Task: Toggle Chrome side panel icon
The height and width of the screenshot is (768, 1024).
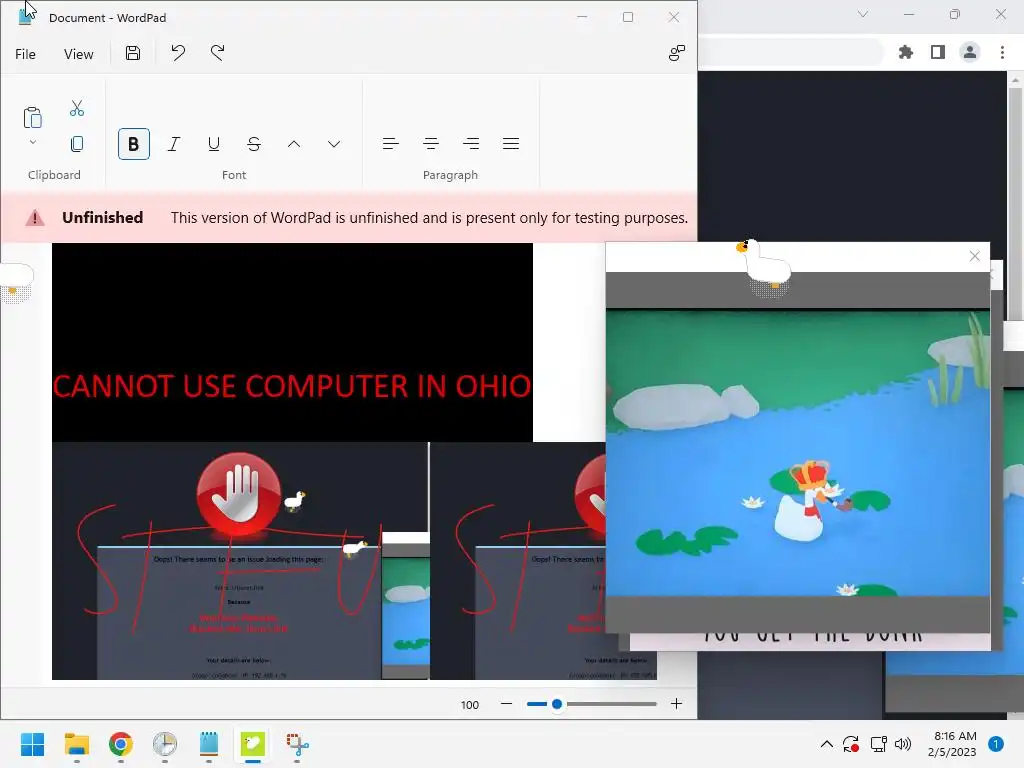Action: click(x=938, y=52)
